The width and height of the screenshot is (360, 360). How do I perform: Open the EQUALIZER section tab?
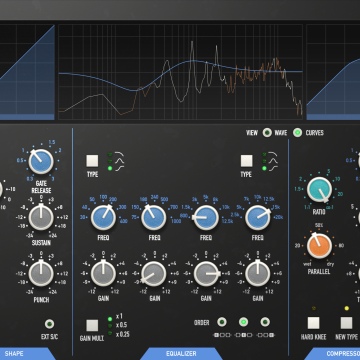point(181,353)
